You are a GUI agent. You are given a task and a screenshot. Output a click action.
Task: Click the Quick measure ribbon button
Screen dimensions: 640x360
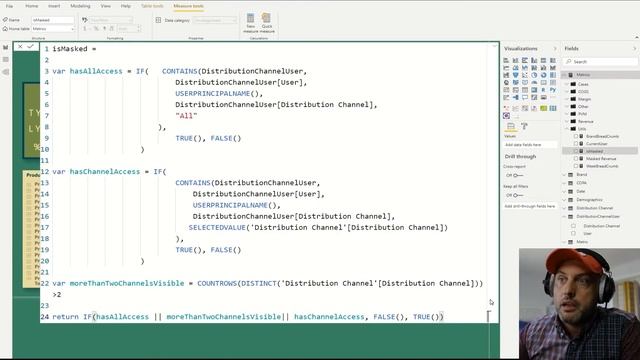(x=267, y=23)
